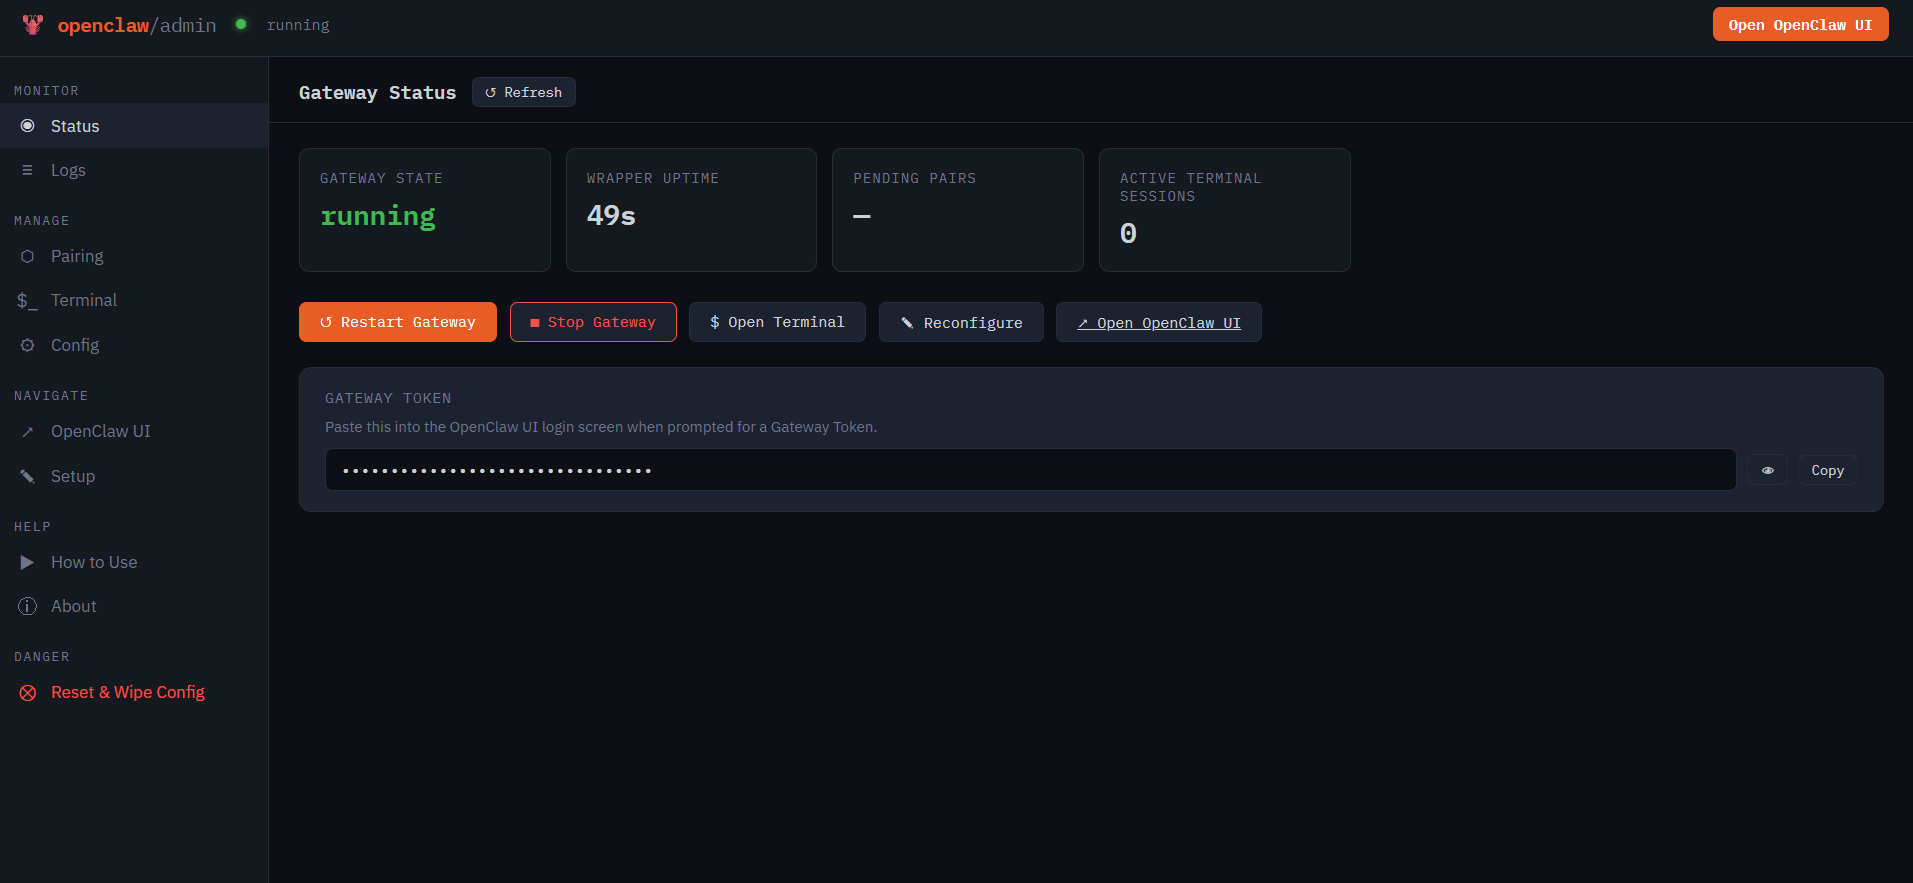Click the Refresh button
This screenshot has width=1913, height=883.
tap(524, 92)
